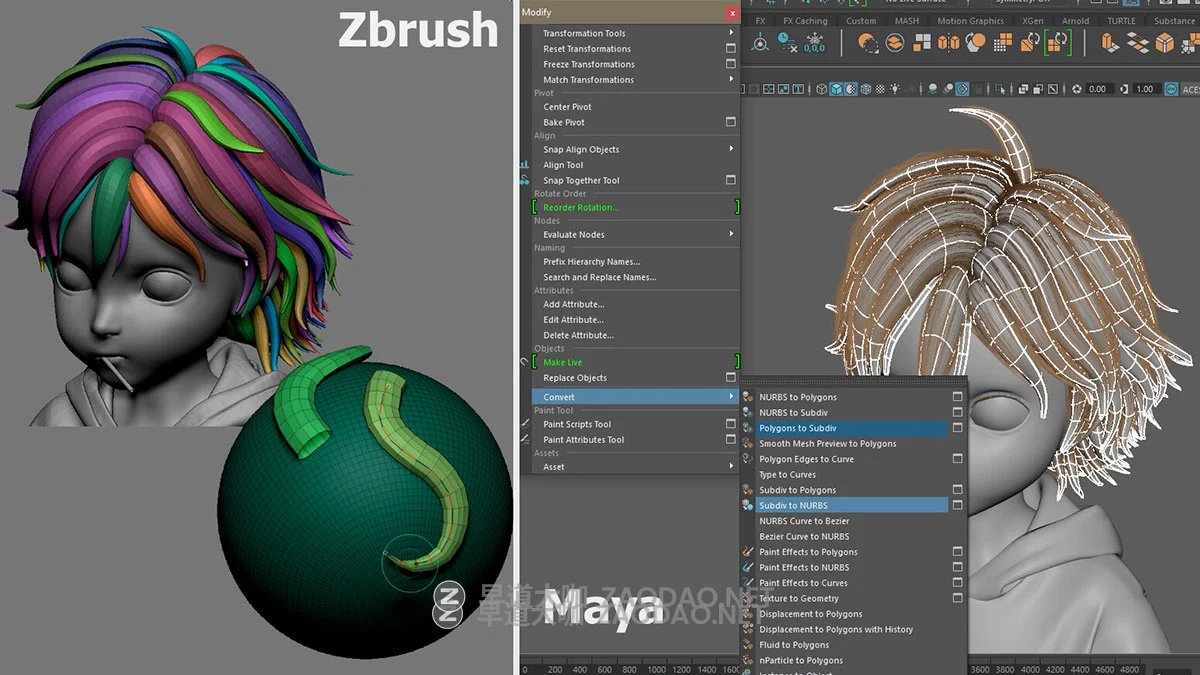This screenshot has height=675, width=1200.
Task: Click the shaded display cube icon in viewport toolbar
Action: click(836, 88)
